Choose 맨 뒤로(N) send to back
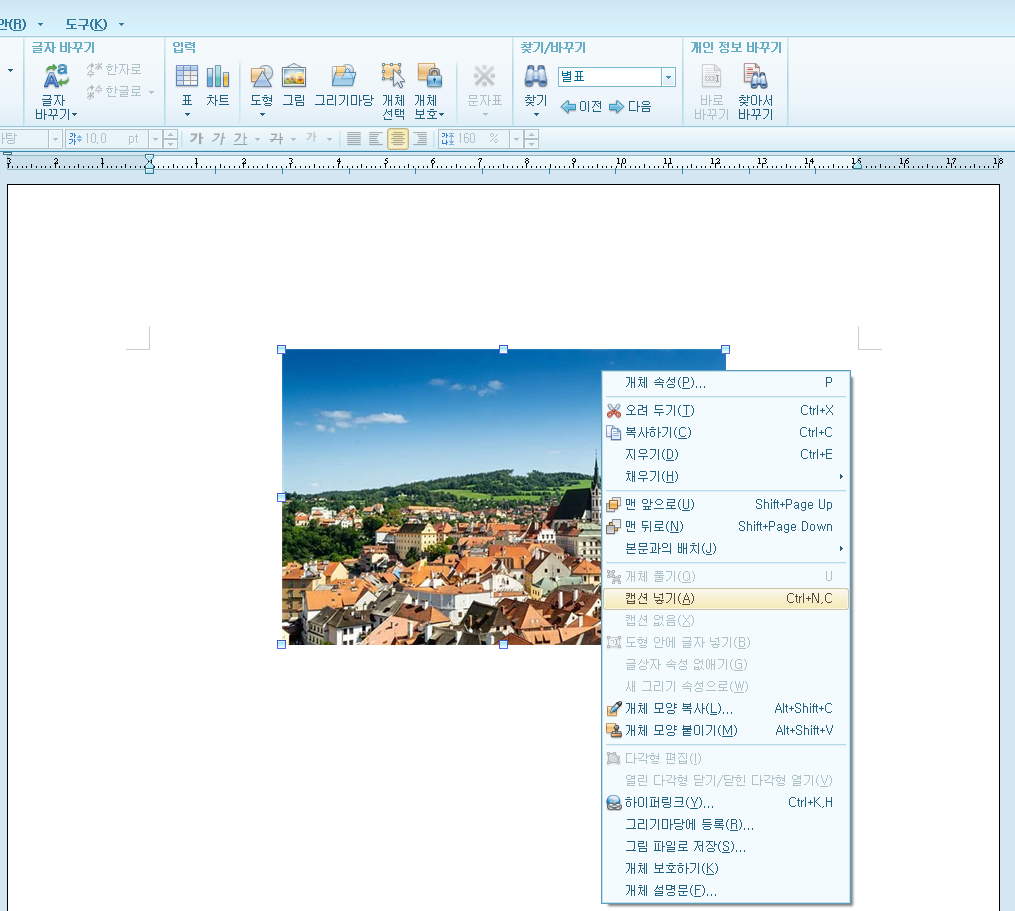 (x=726, y=526)
